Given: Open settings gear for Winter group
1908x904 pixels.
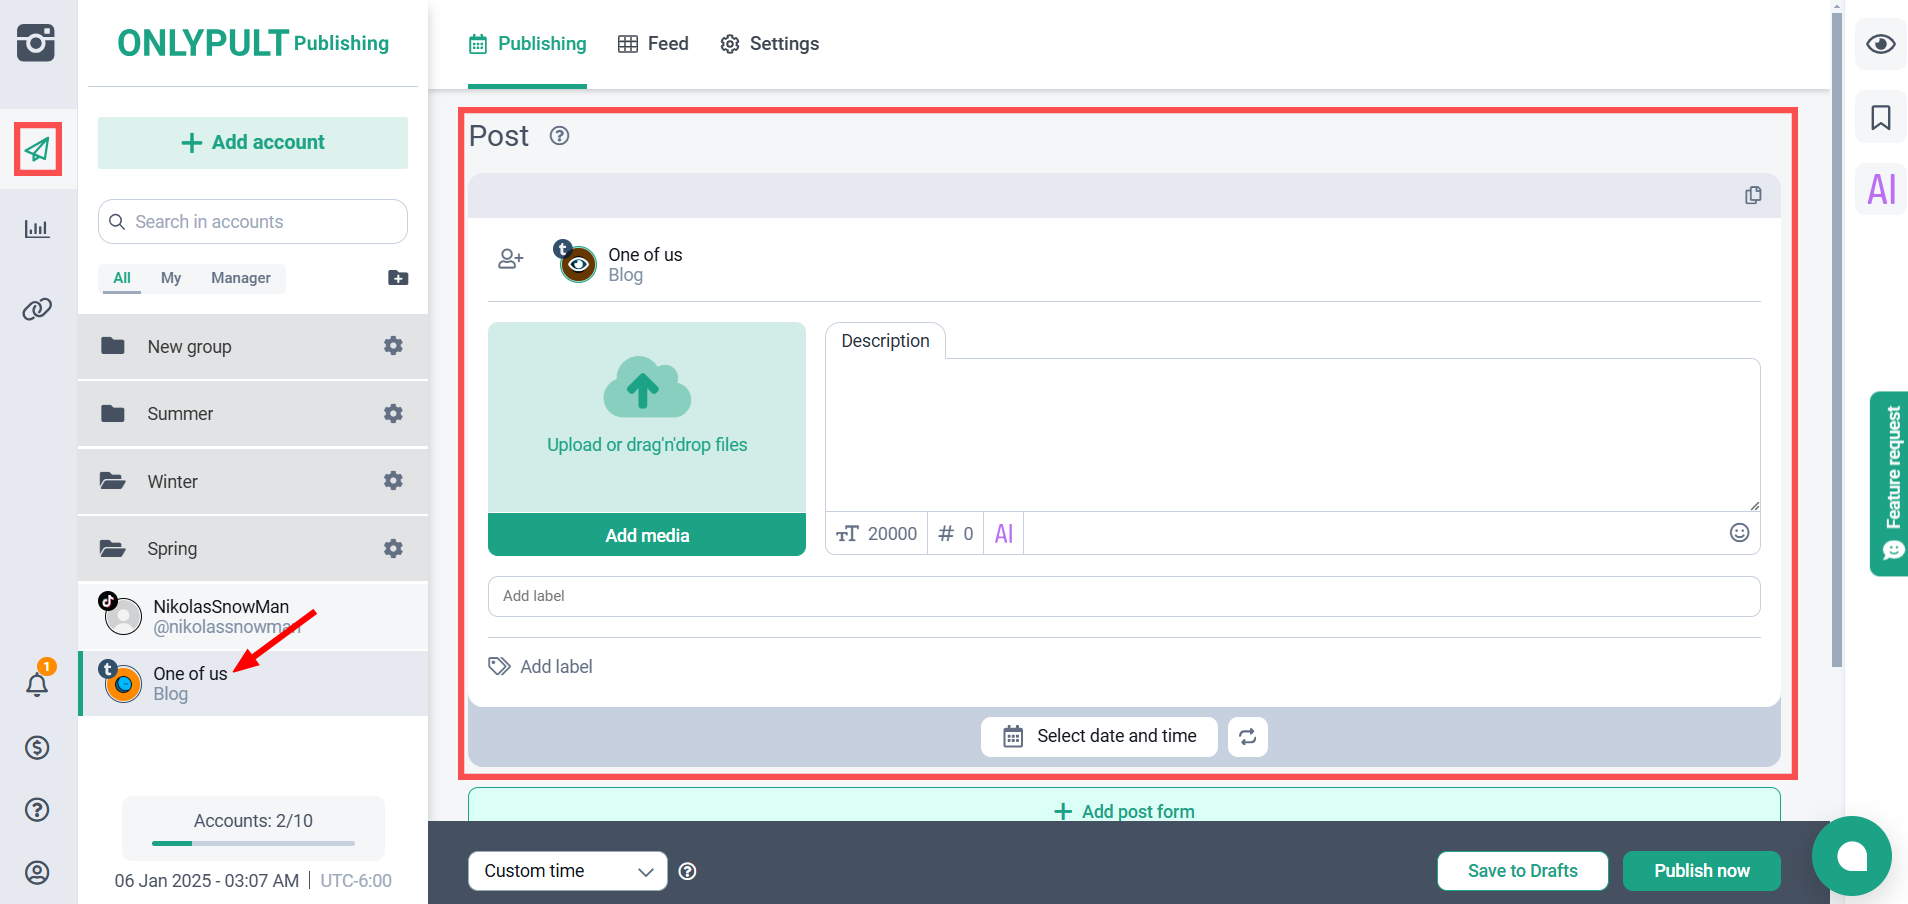Looking at the screenshot, I should pyautogui.click(x=393, y=481).
